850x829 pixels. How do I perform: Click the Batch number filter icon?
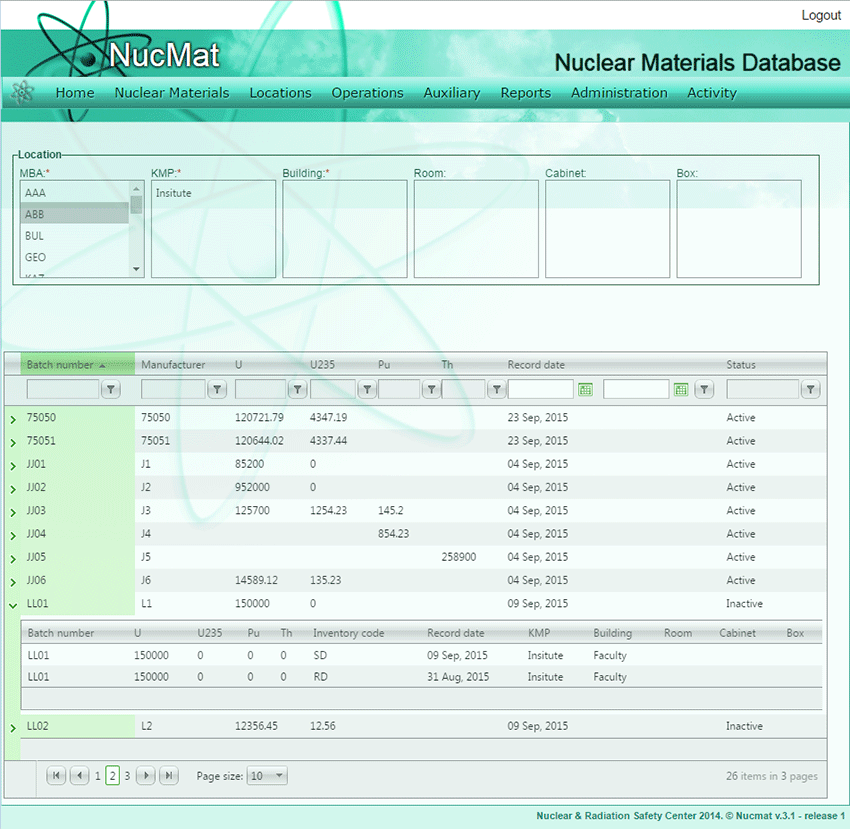tap(112, 389)
